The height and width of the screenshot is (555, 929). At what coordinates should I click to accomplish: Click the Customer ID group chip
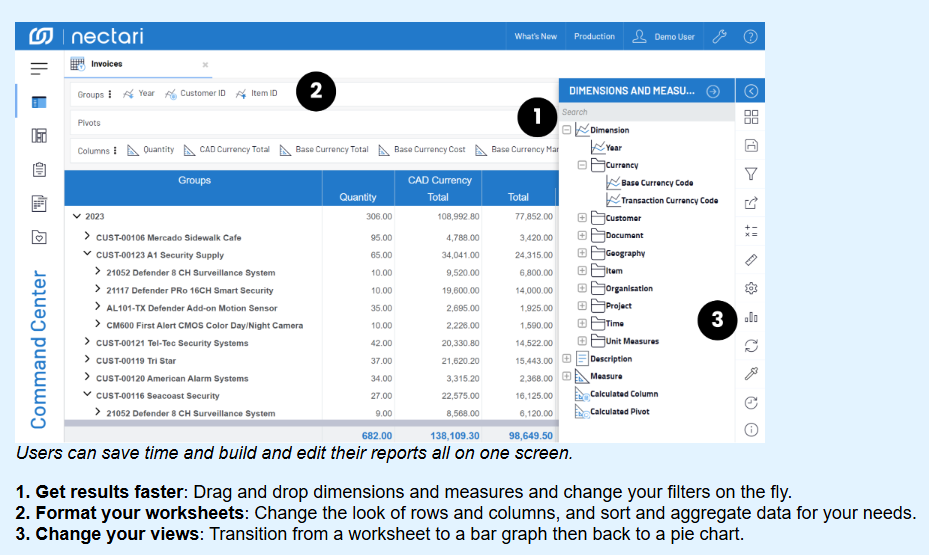(x=195, y=94)
